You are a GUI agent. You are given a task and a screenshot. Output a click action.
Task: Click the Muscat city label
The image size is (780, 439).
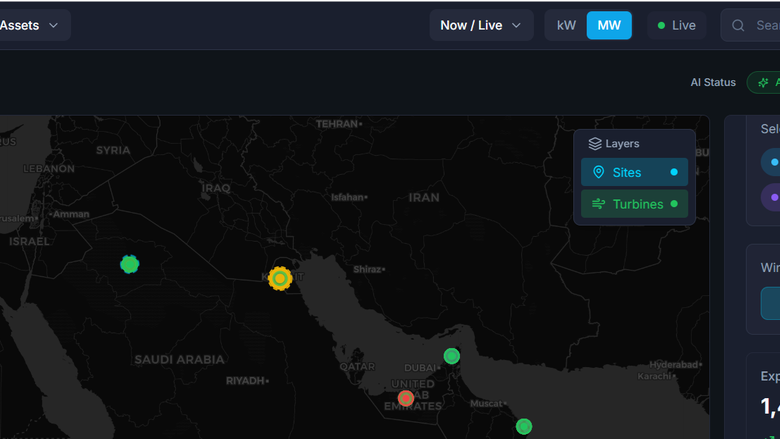pyautogui.click(x=488, y=404)
